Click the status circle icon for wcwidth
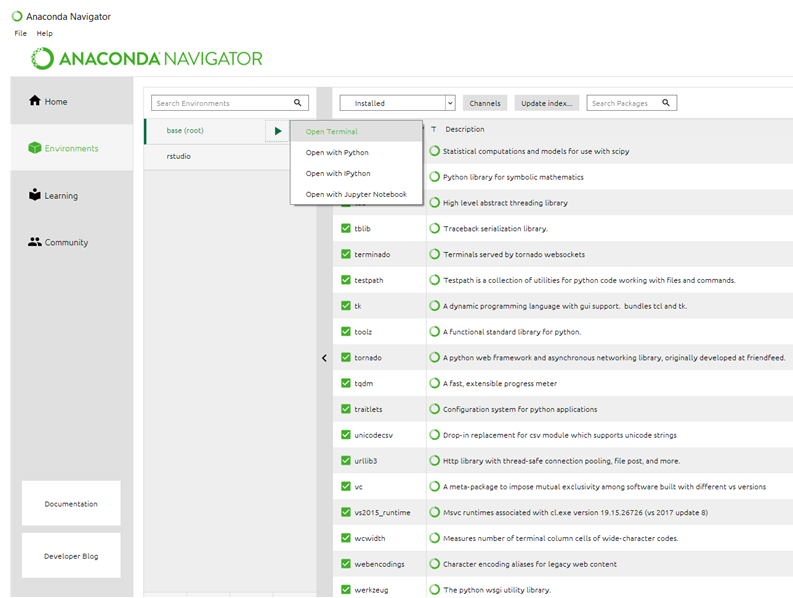 (434, 538)
